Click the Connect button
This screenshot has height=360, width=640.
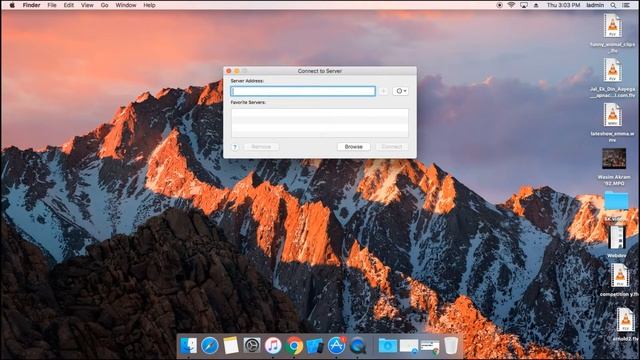tap(392, 147)
